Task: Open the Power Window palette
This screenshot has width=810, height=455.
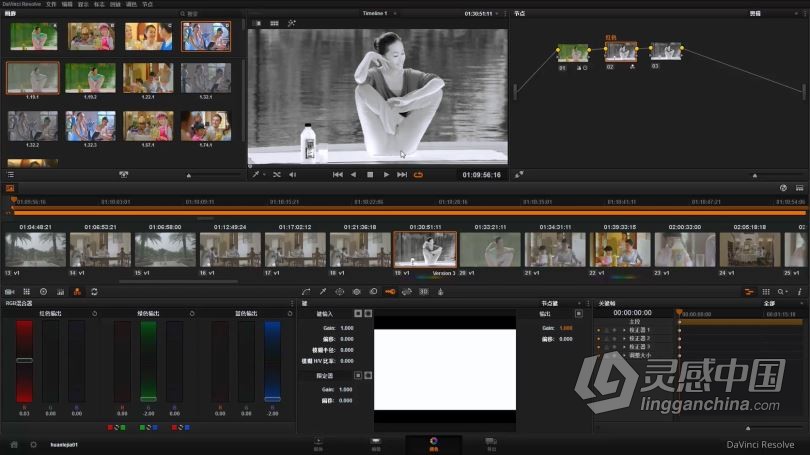Action: click(339, 292)
